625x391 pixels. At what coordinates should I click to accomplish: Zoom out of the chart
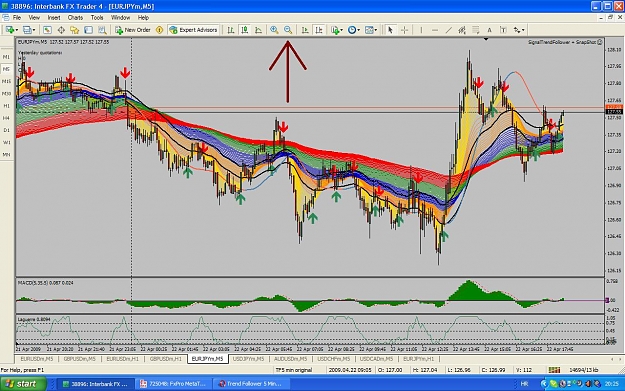coord(288,30)
